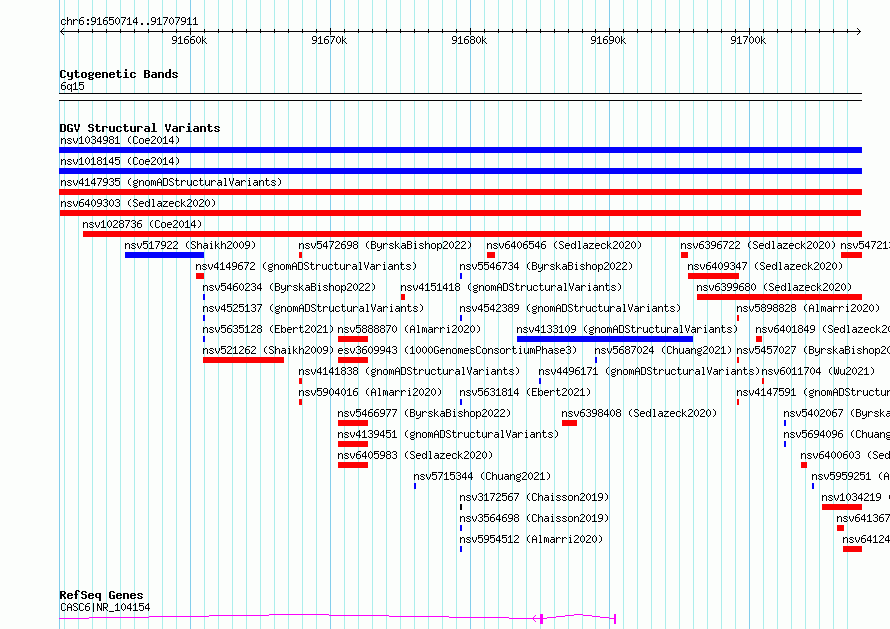
Task: Click nsv4151418 (gnomADStructuralVariants) label
Action: [511, 287]
